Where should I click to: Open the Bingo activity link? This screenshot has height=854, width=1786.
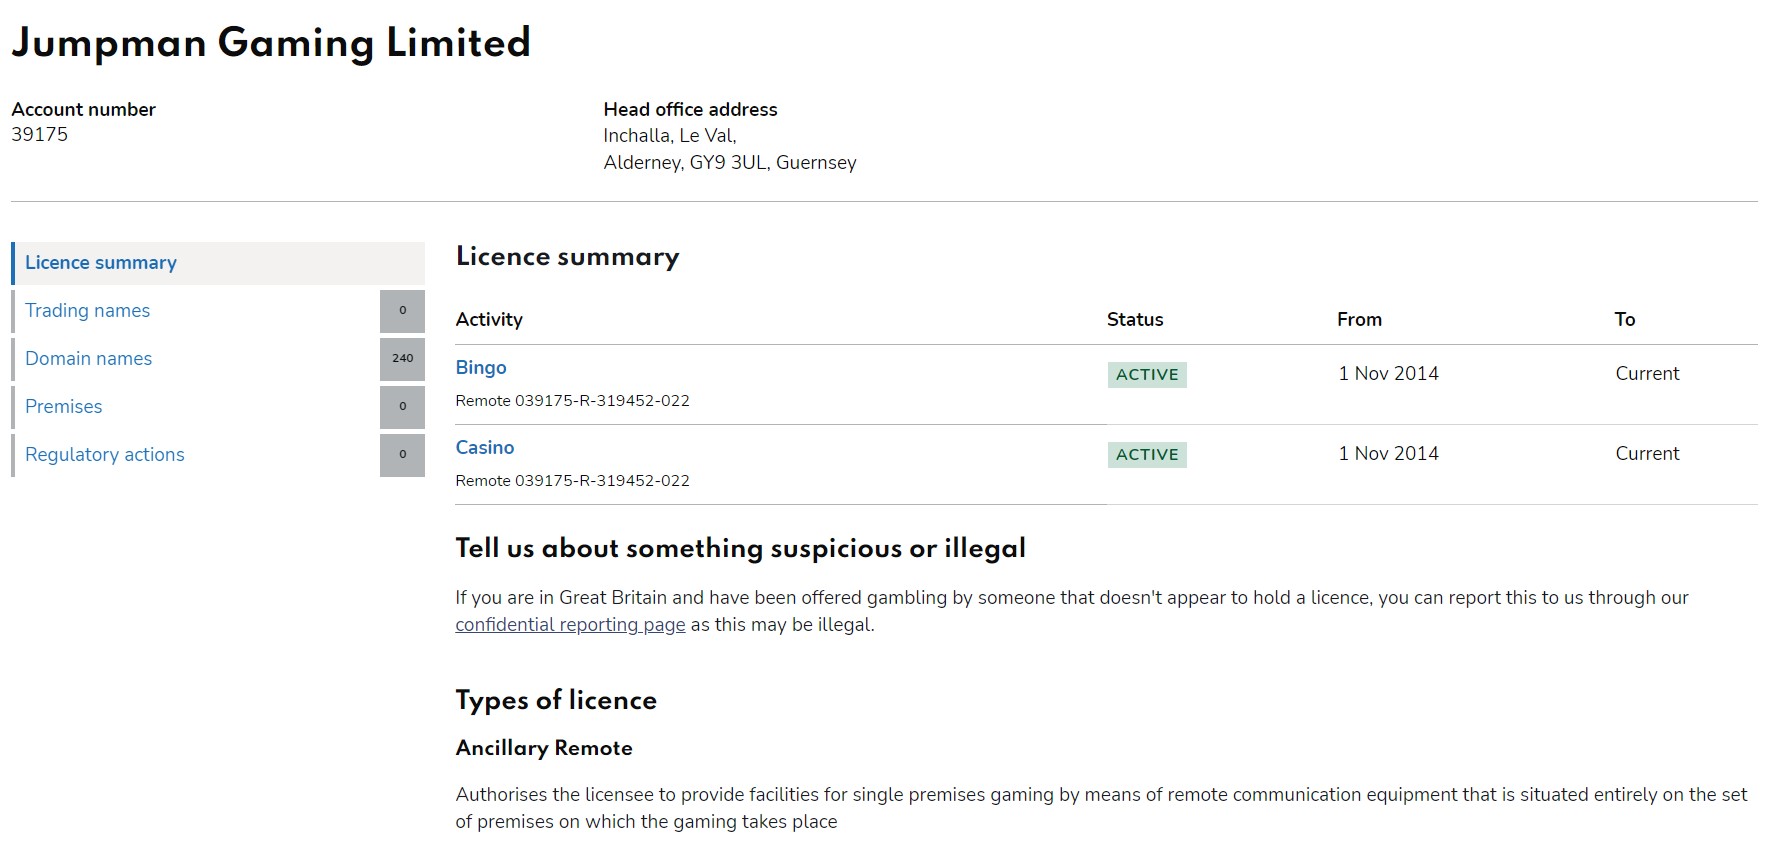(481, 368)
